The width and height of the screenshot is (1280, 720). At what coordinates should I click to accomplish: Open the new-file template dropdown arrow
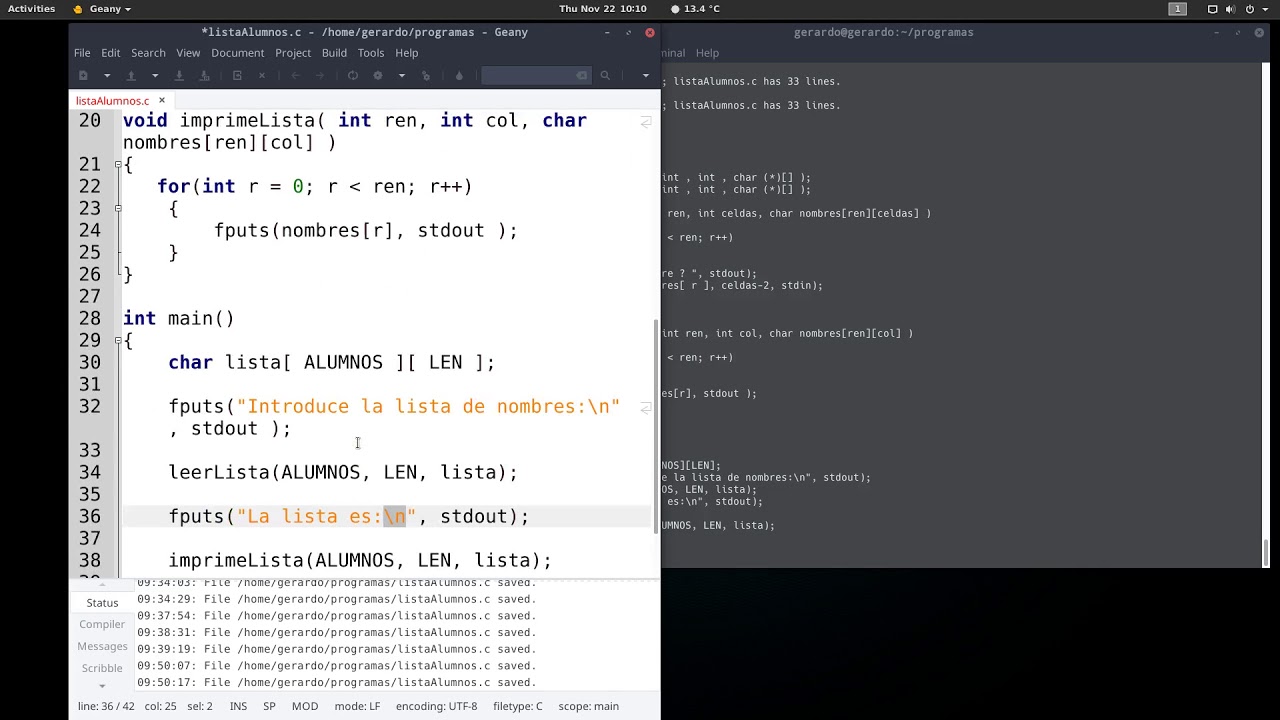pyautogui.click(x=106, y=75)
